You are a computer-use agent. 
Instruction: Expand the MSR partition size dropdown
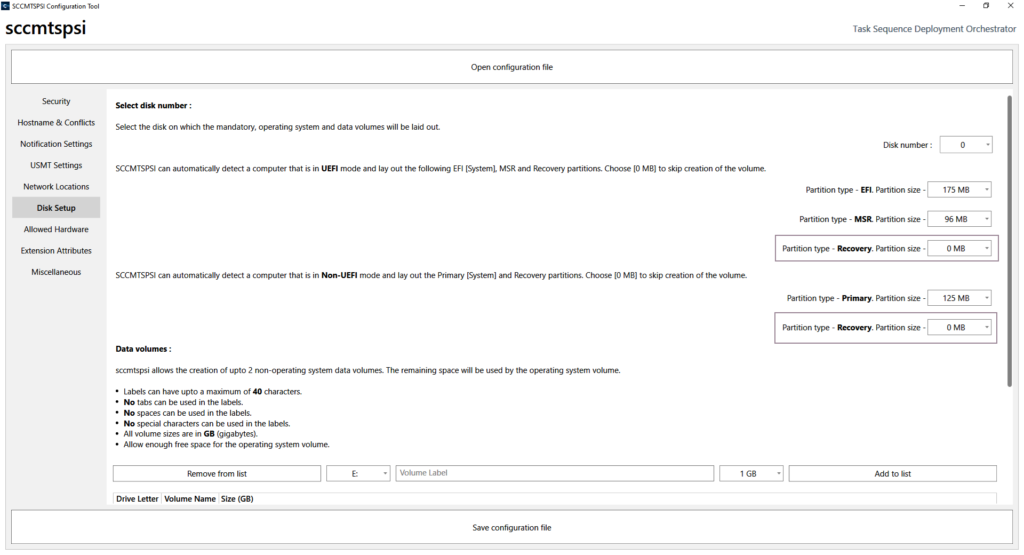pyautogui.click(x=959, y=219)
